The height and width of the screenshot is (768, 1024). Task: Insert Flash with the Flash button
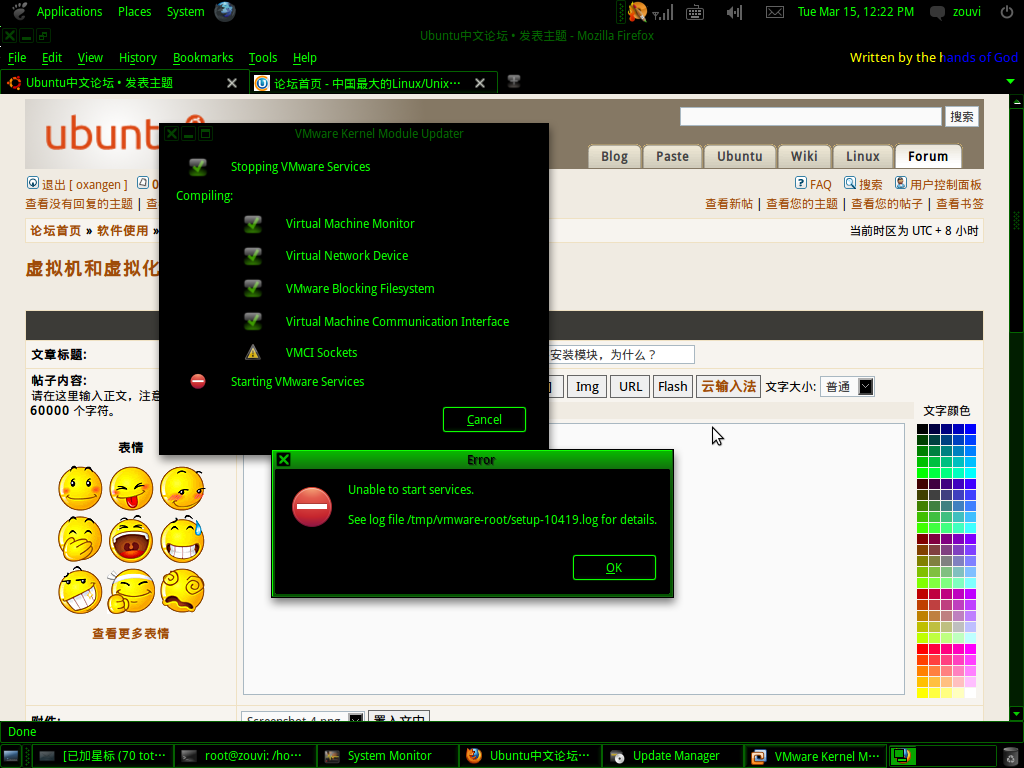pos(673,387)
